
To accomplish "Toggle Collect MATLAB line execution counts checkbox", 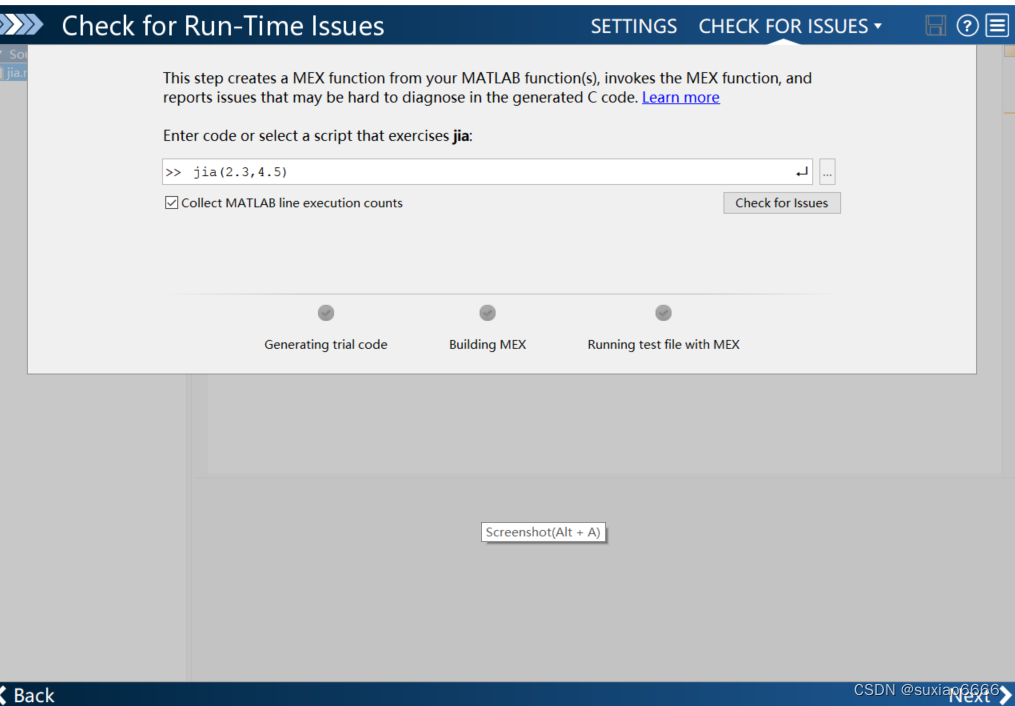I will [x=172, y=203].
